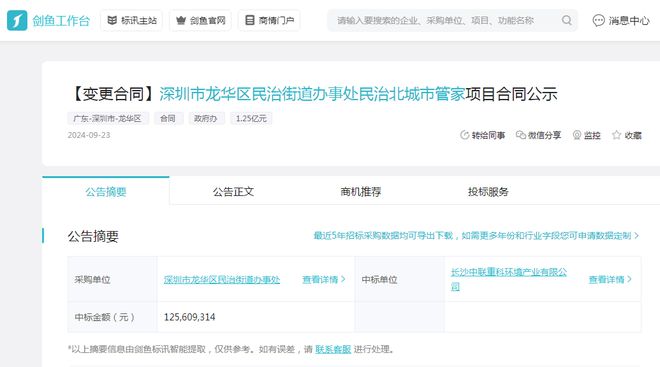Image resolution: width=660 pixels, height=367 pixels.
Task: Click the magnifier search icon
Action: click(x=567, y=20)
